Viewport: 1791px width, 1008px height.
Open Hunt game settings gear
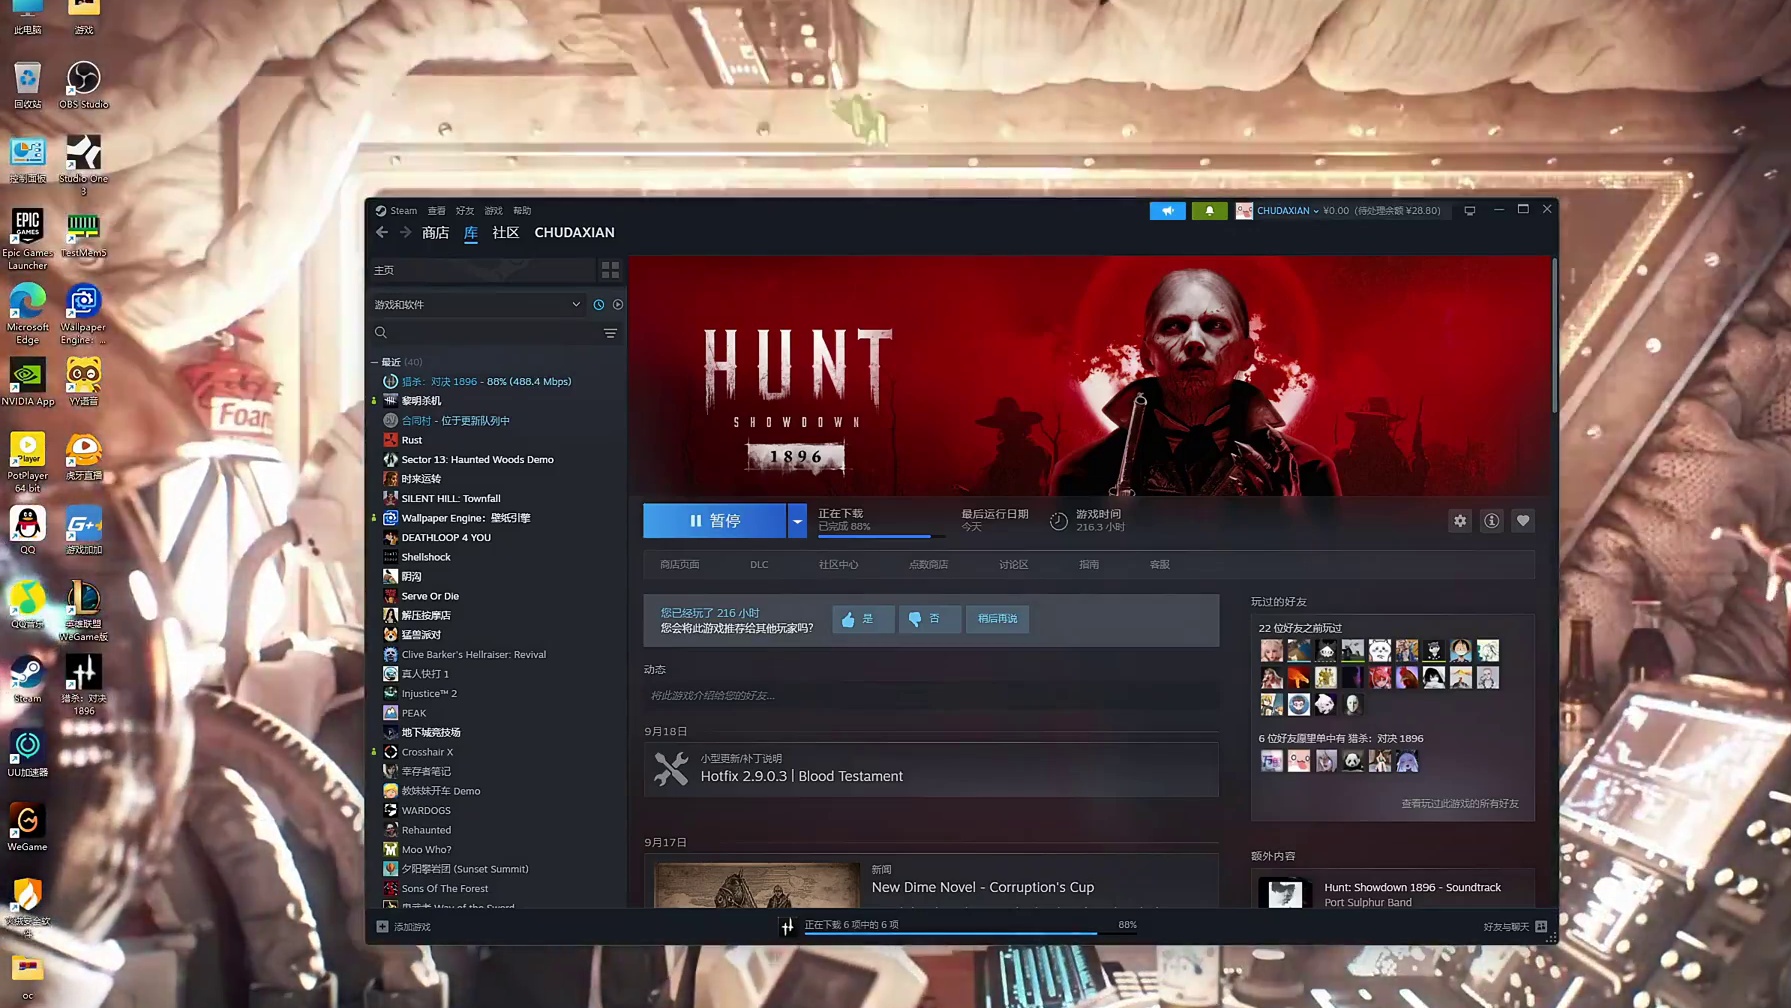(1460, 521)
